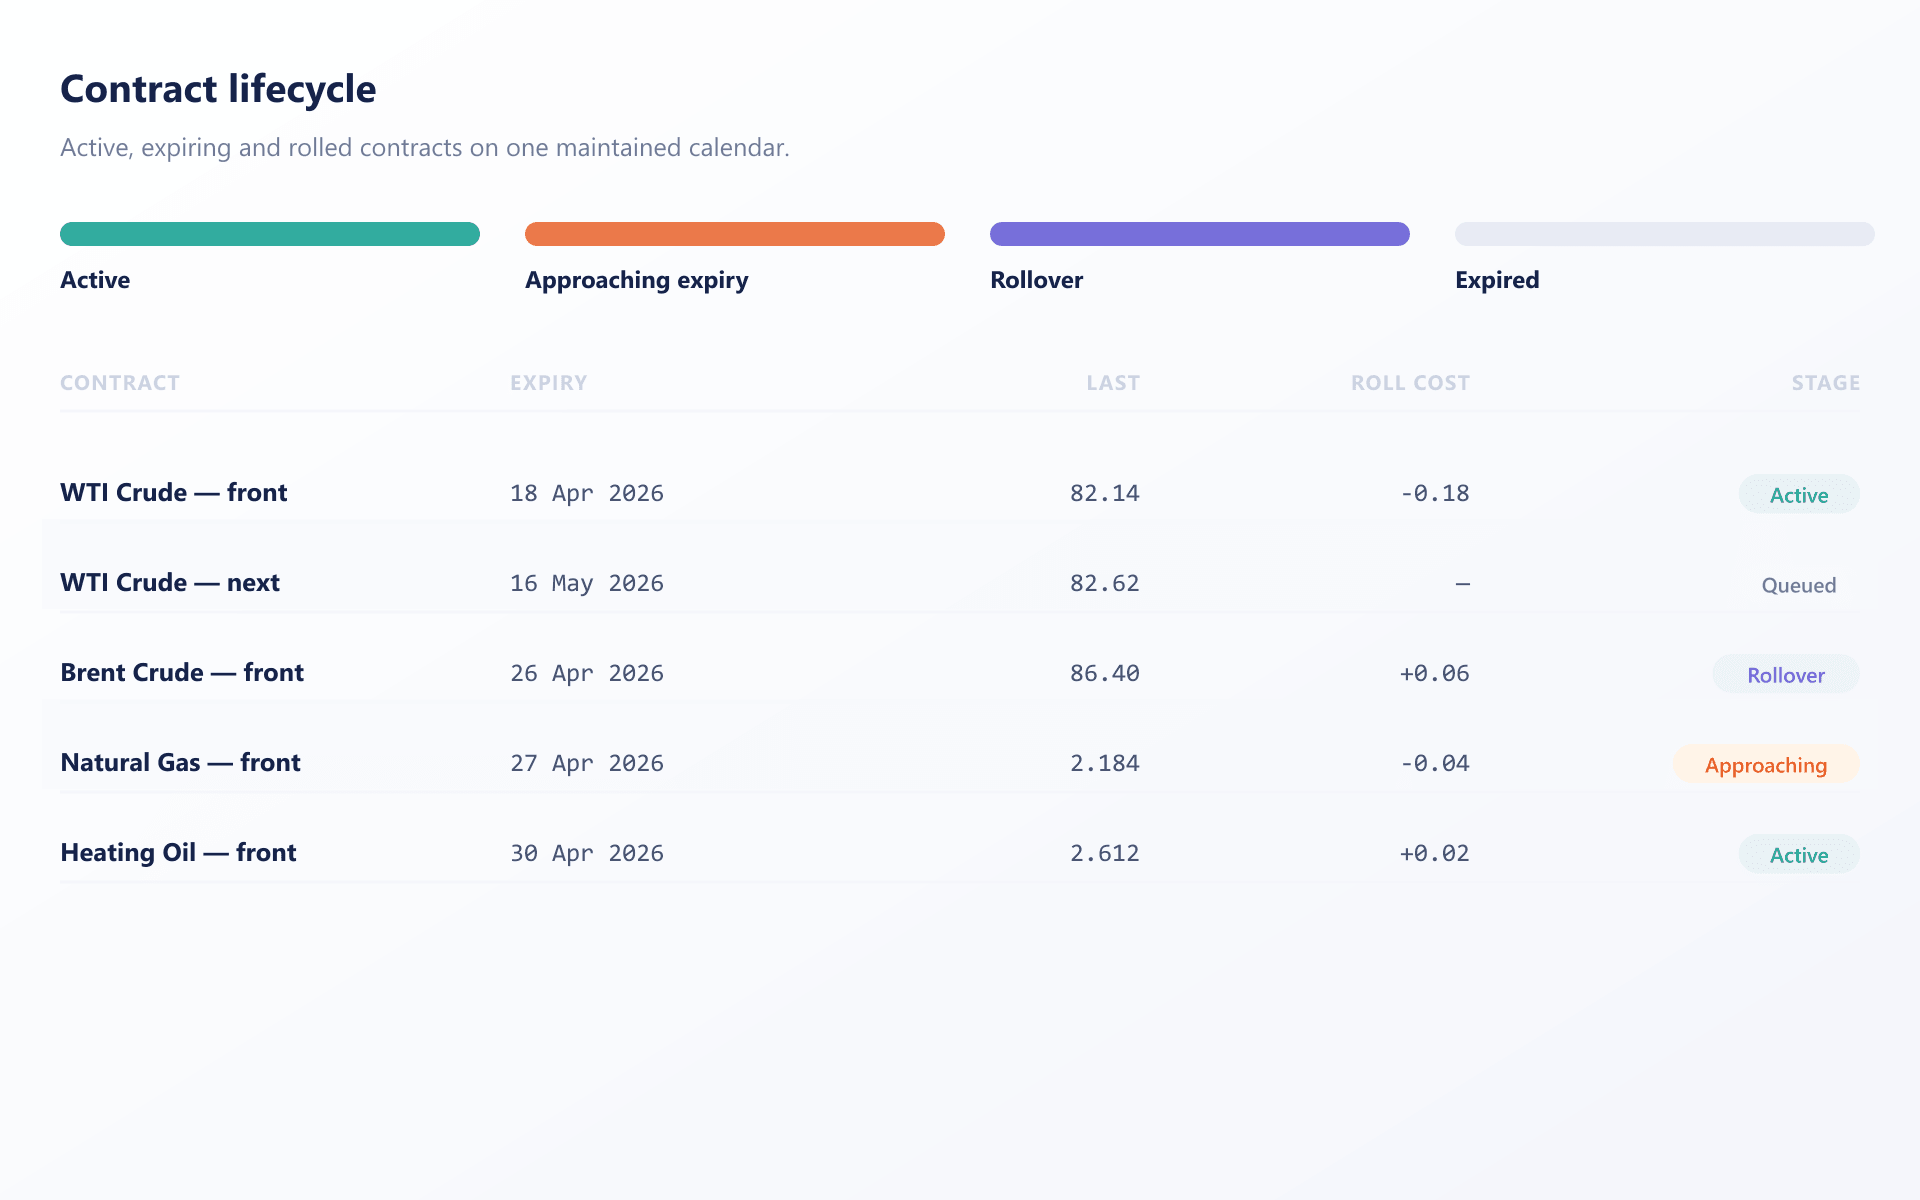
Task: Click the Queued stage label
Action: [1799, 585]
